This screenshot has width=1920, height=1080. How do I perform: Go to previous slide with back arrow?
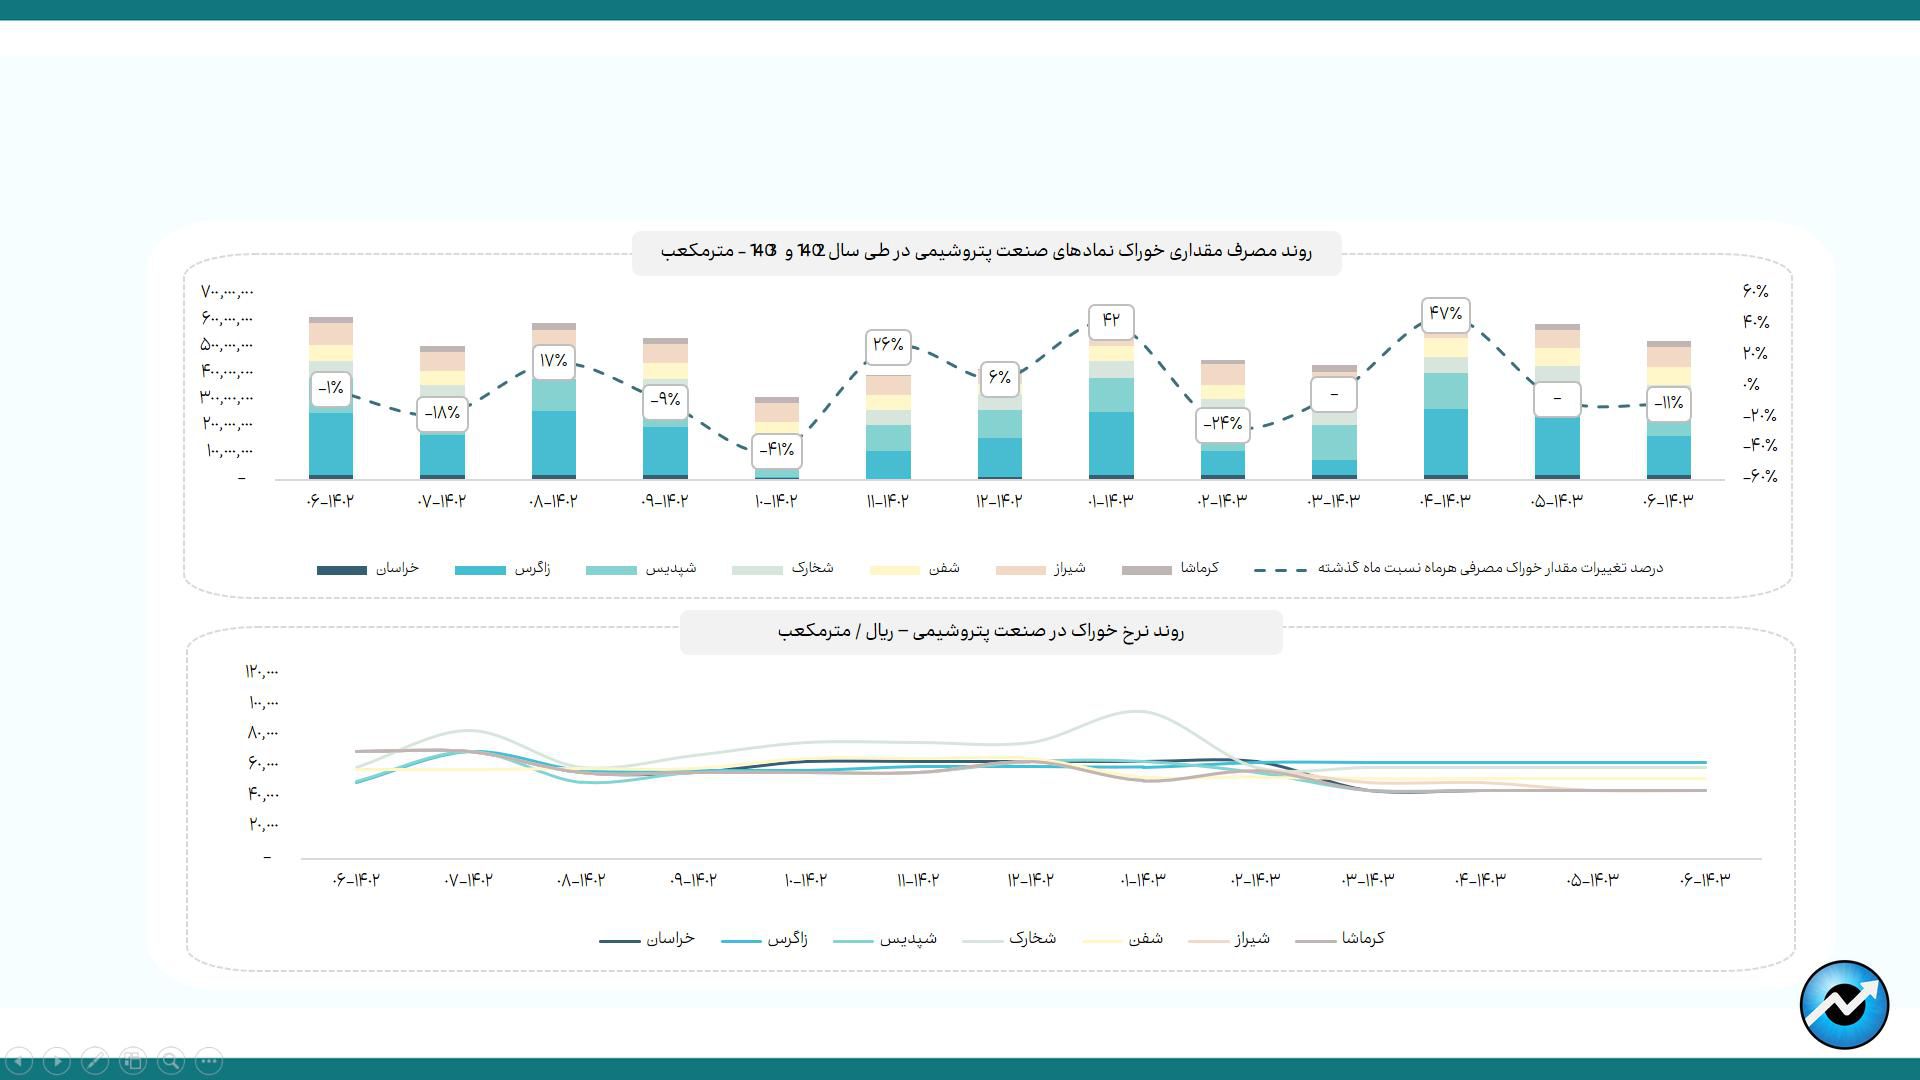19,1061
